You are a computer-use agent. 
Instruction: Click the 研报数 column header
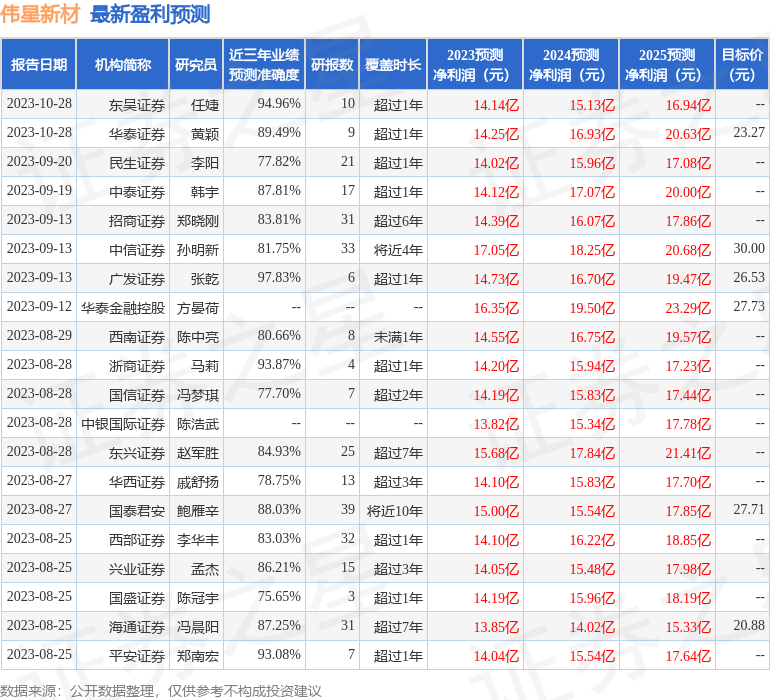tap(332, 64)
